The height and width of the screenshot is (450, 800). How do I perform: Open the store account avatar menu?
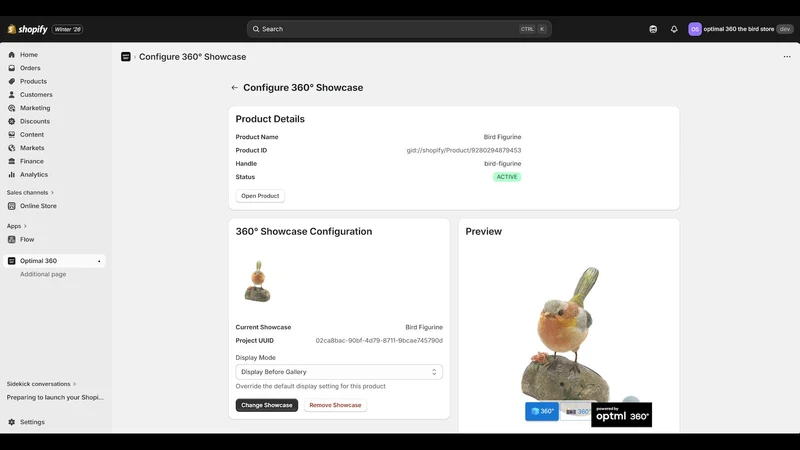694,29
